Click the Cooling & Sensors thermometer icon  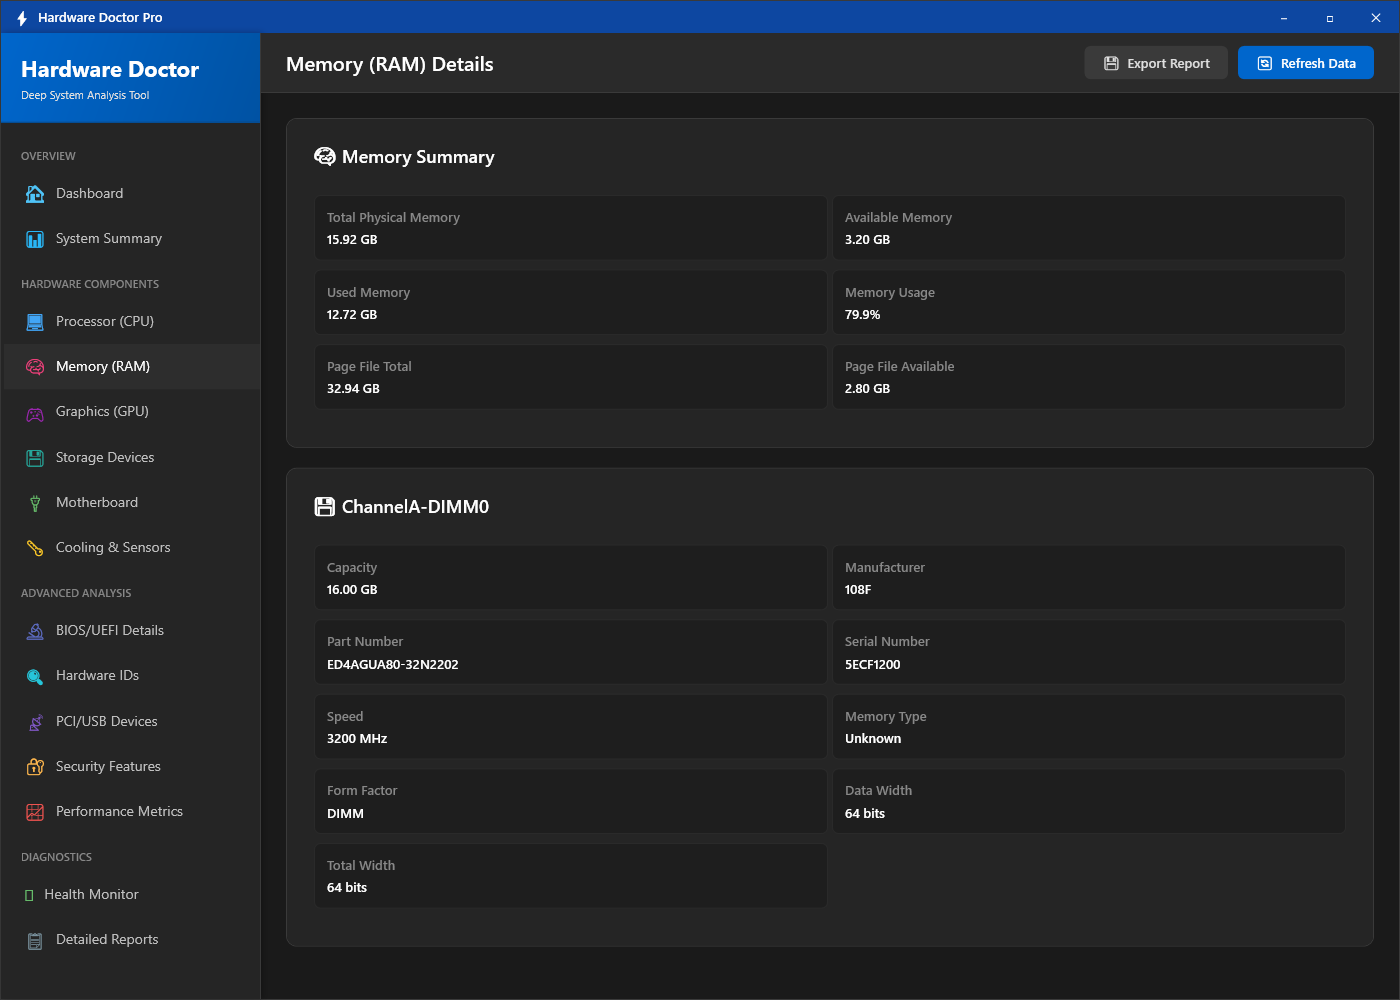point(35,548)
